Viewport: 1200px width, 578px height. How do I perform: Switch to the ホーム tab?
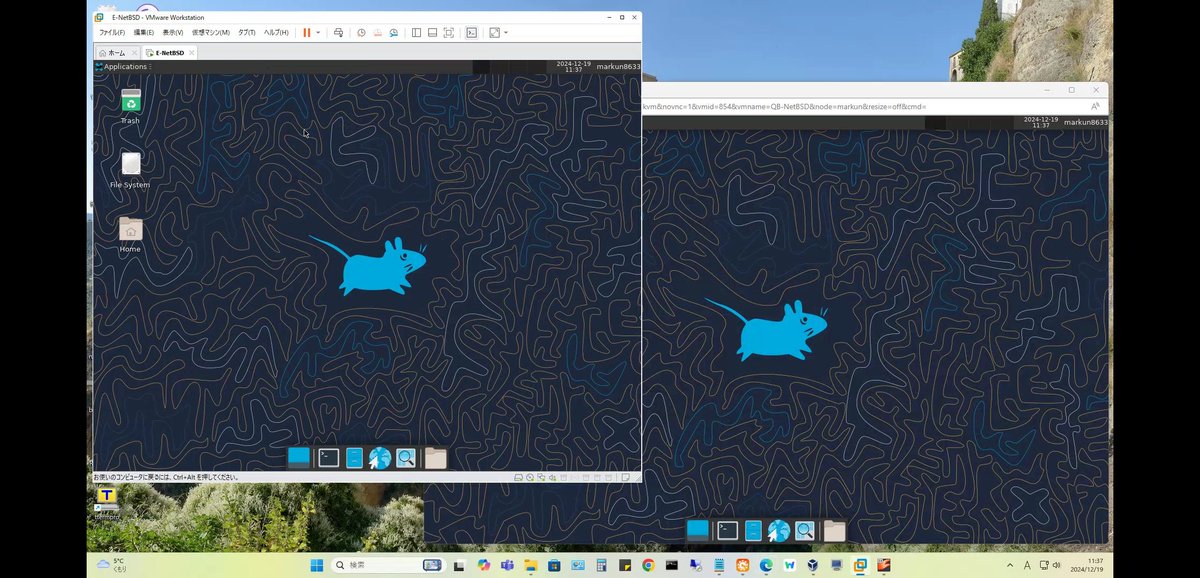111,52
